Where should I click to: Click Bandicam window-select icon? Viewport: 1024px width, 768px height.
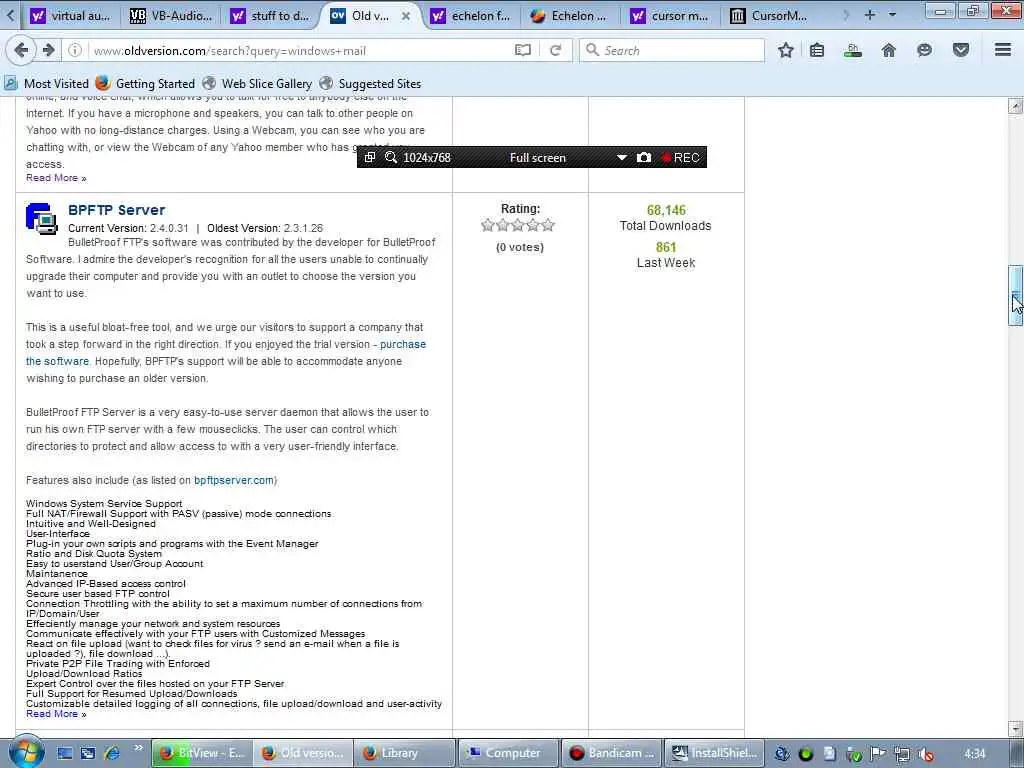click(x=370, y=157)
